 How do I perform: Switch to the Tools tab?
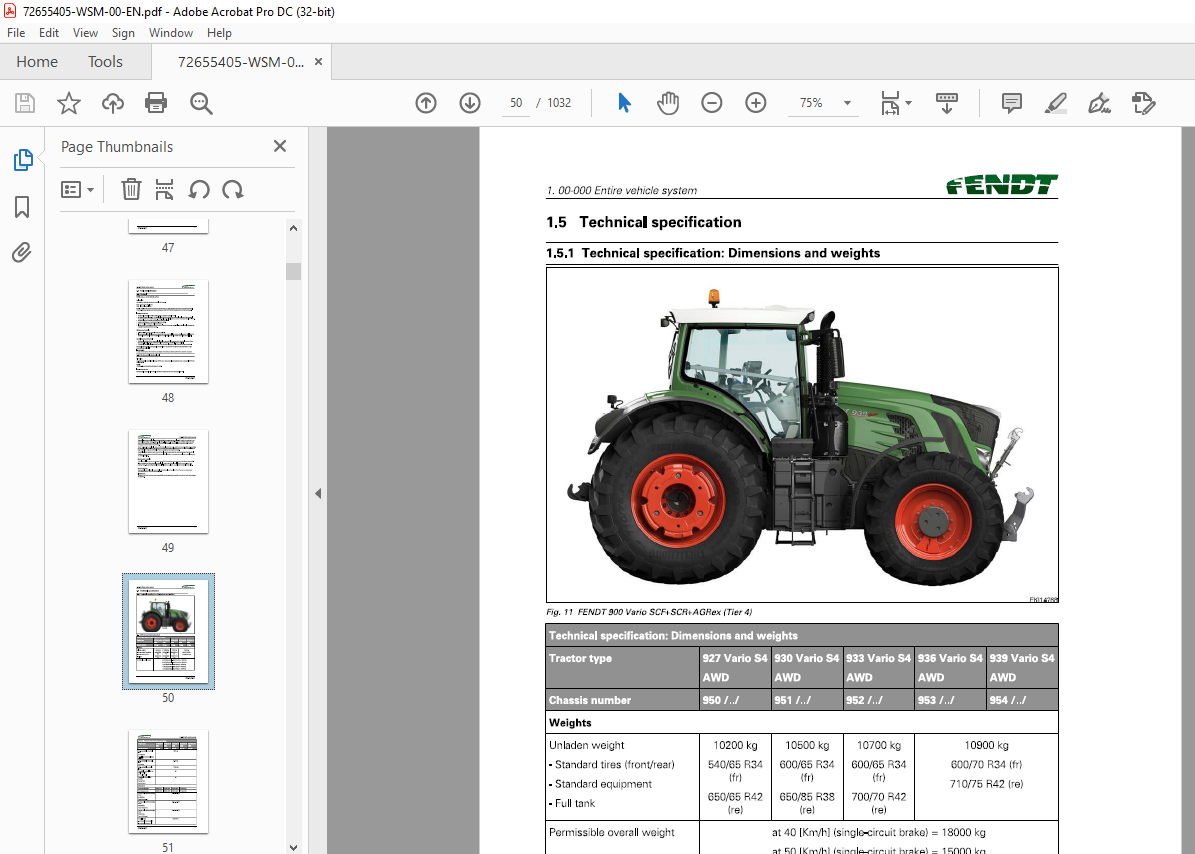pos(105,62)
